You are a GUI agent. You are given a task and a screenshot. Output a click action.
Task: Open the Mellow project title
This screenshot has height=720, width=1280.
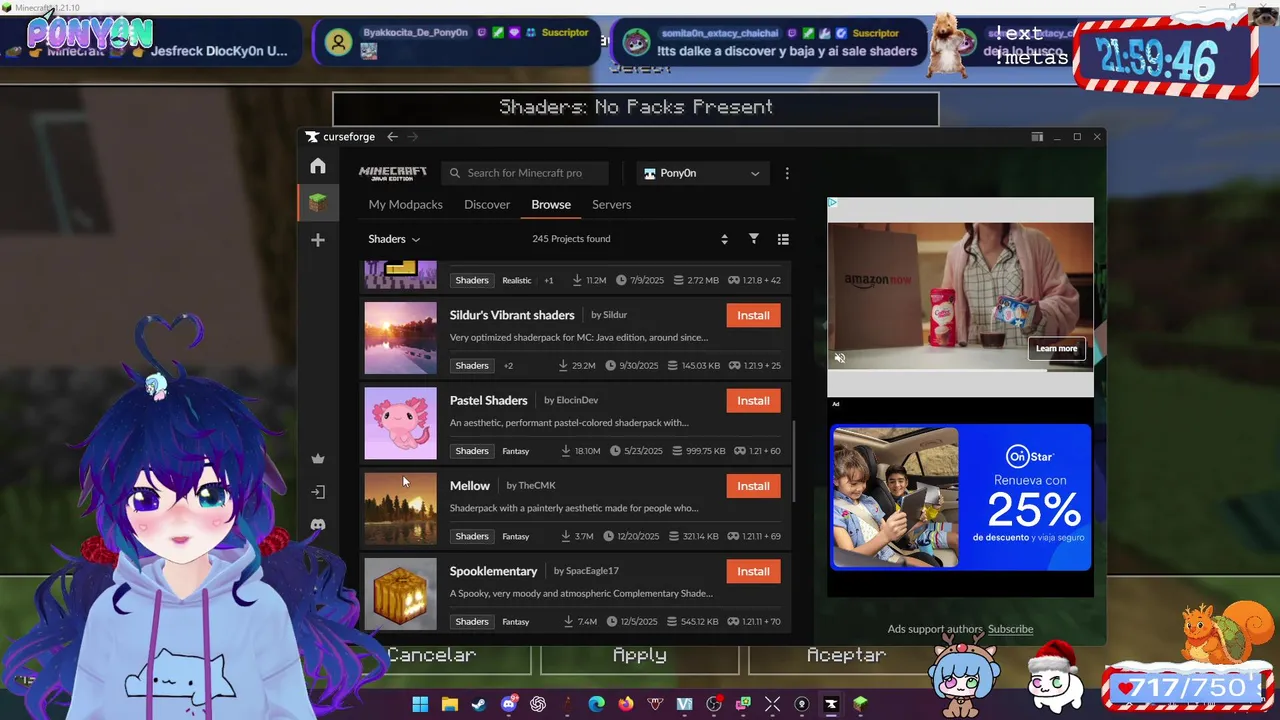(470, 486)
